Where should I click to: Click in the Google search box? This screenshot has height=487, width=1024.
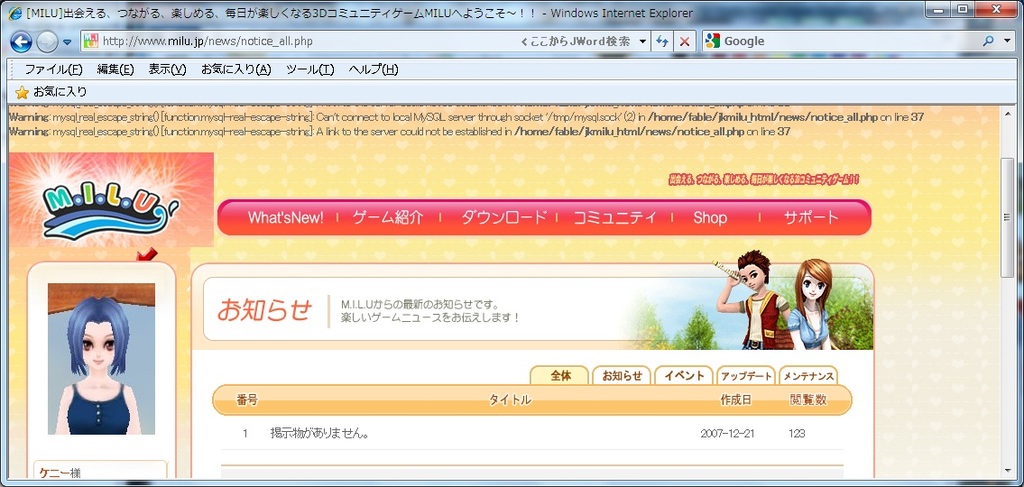850,41
